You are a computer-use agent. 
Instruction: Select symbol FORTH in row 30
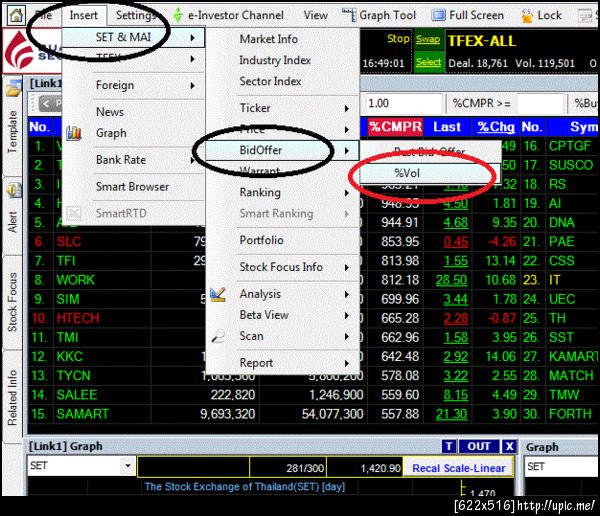coord(571,414)
